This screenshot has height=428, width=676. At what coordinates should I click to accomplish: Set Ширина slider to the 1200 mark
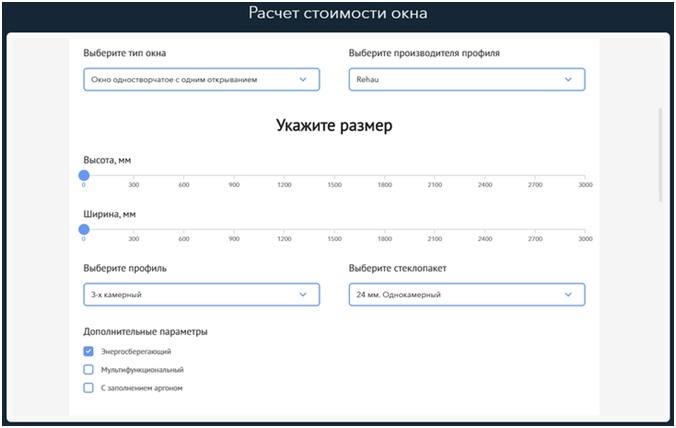(x=284, y=230)
